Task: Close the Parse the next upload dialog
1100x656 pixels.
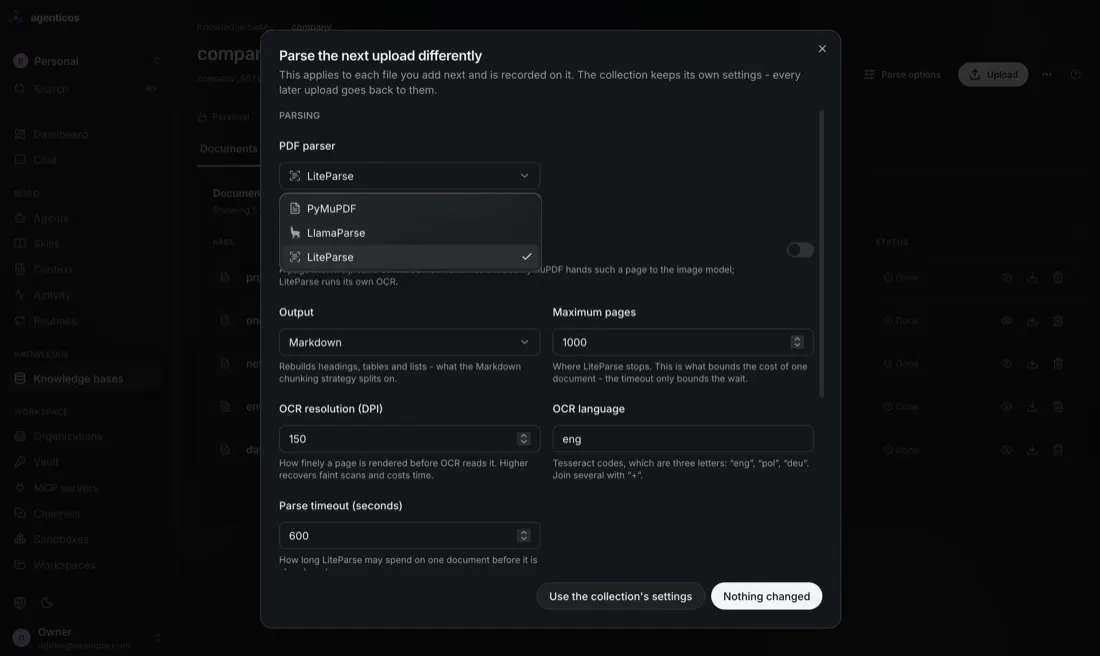Action: tap(822, 48)
